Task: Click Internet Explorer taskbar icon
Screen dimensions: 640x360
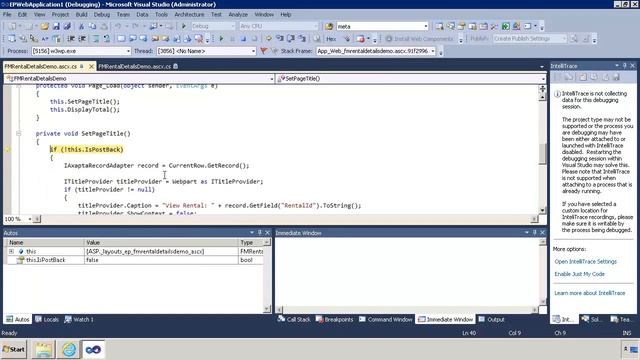Action: [69, 349]
